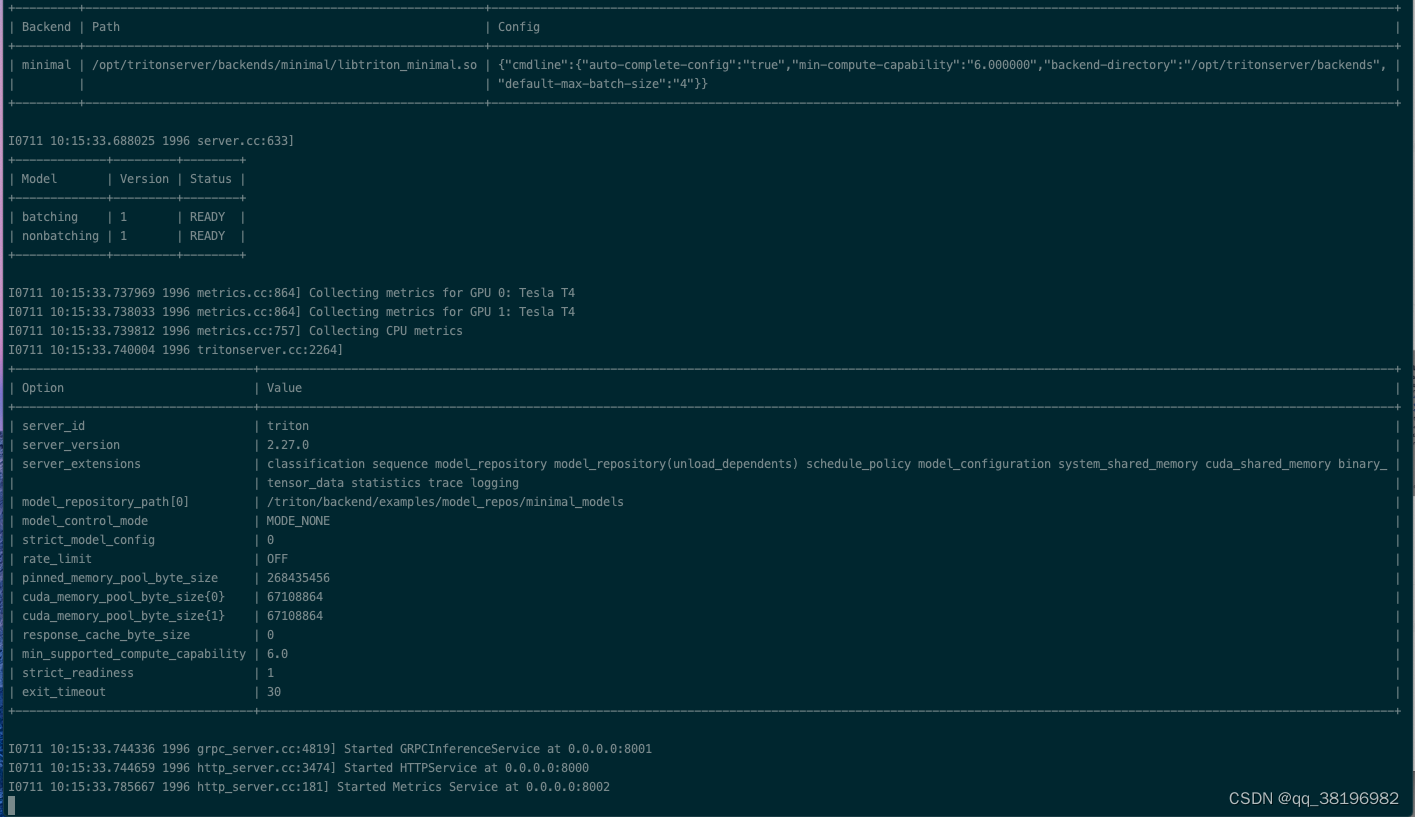Click the READY status of batching model
This screenshot has height=817, width=1415.
[207, 216]
